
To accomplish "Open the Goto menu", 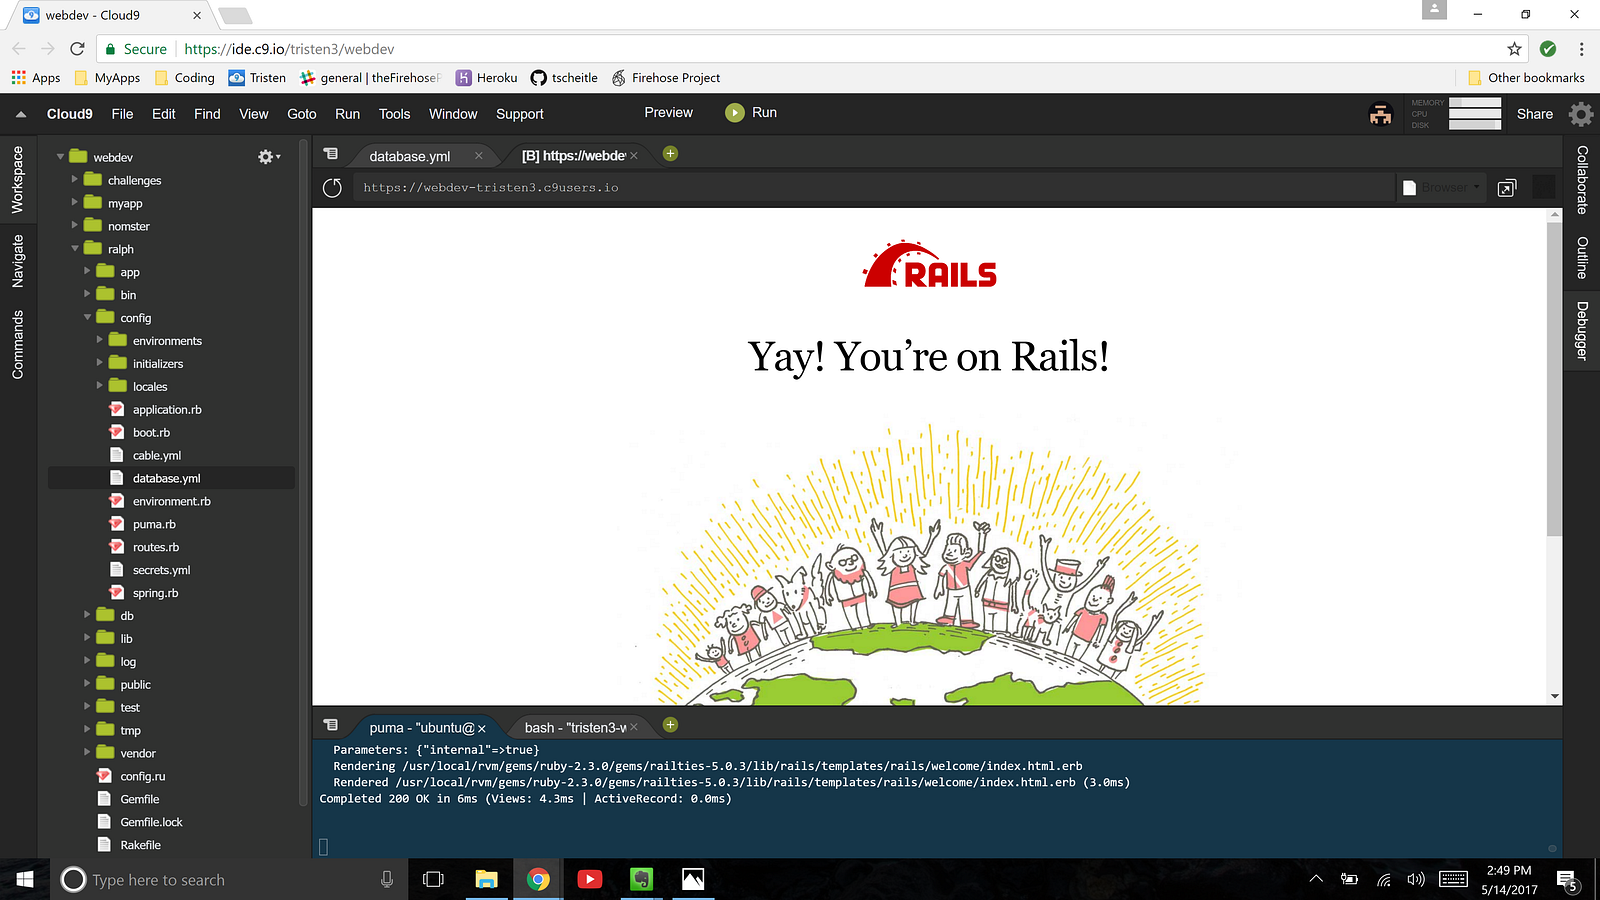I will click(302, 114).
